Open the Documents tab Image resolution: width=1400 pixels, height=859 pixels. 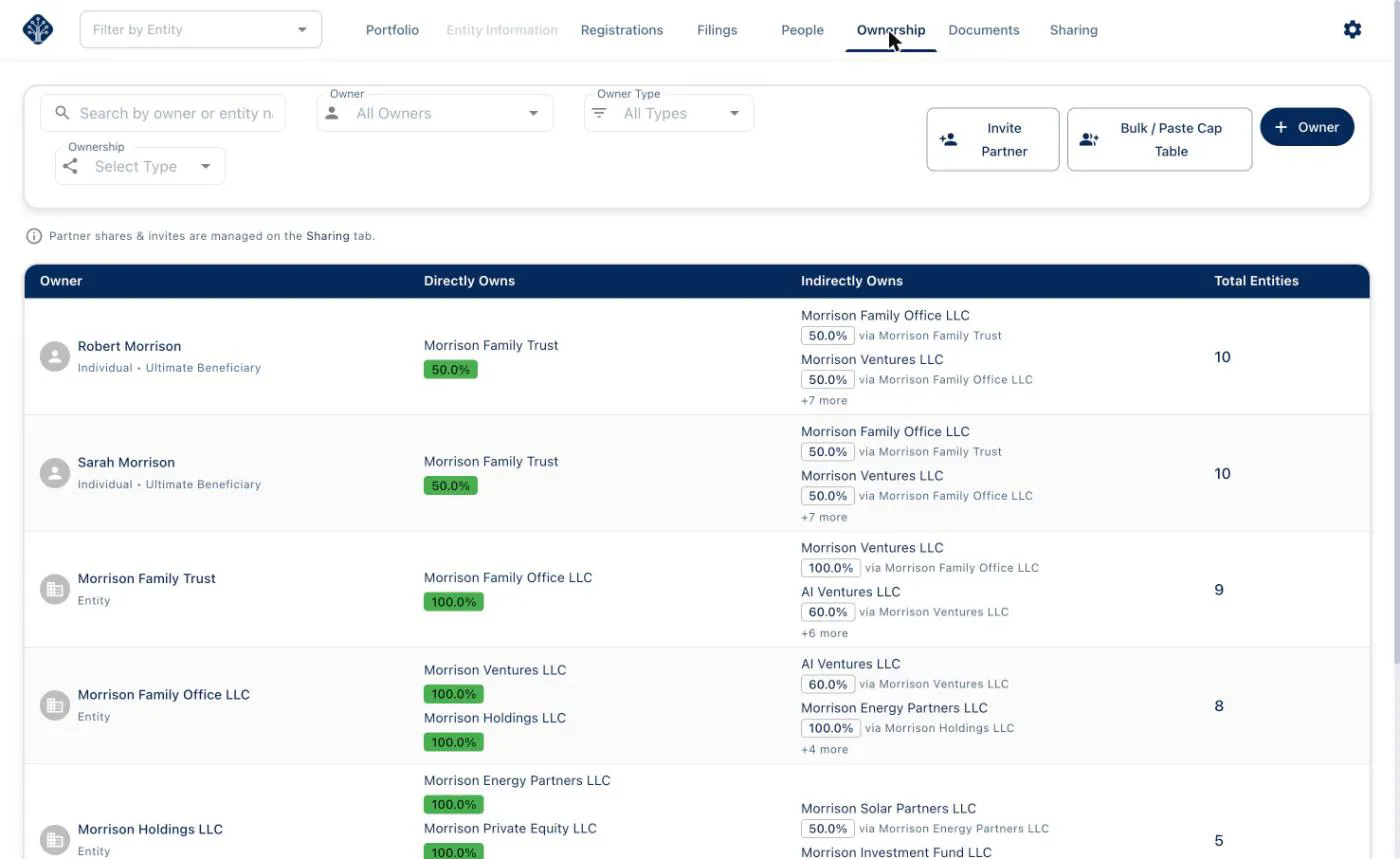click(984, 30)
